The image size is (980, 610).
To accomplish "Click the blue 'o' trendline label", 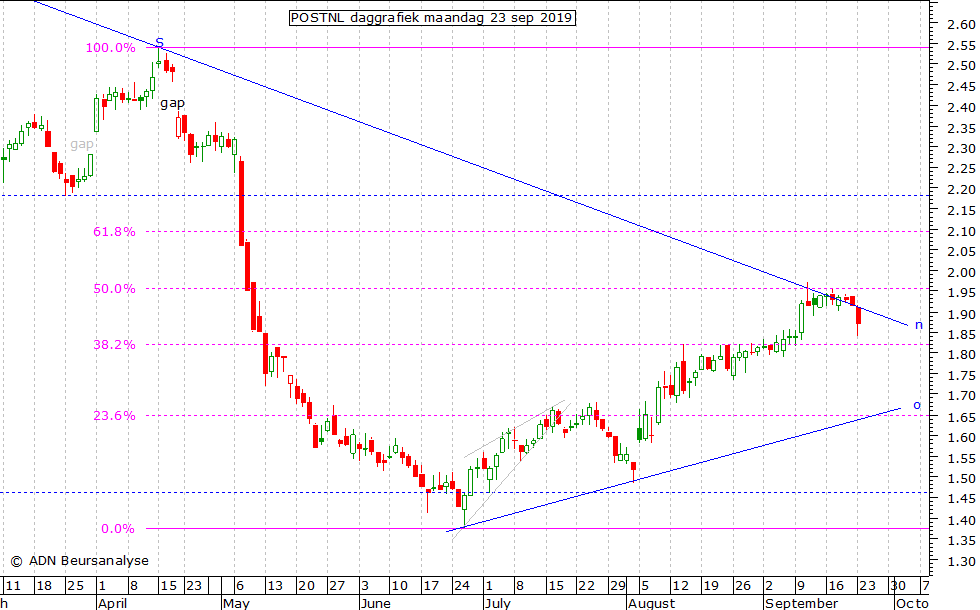I will pos(917,405).
